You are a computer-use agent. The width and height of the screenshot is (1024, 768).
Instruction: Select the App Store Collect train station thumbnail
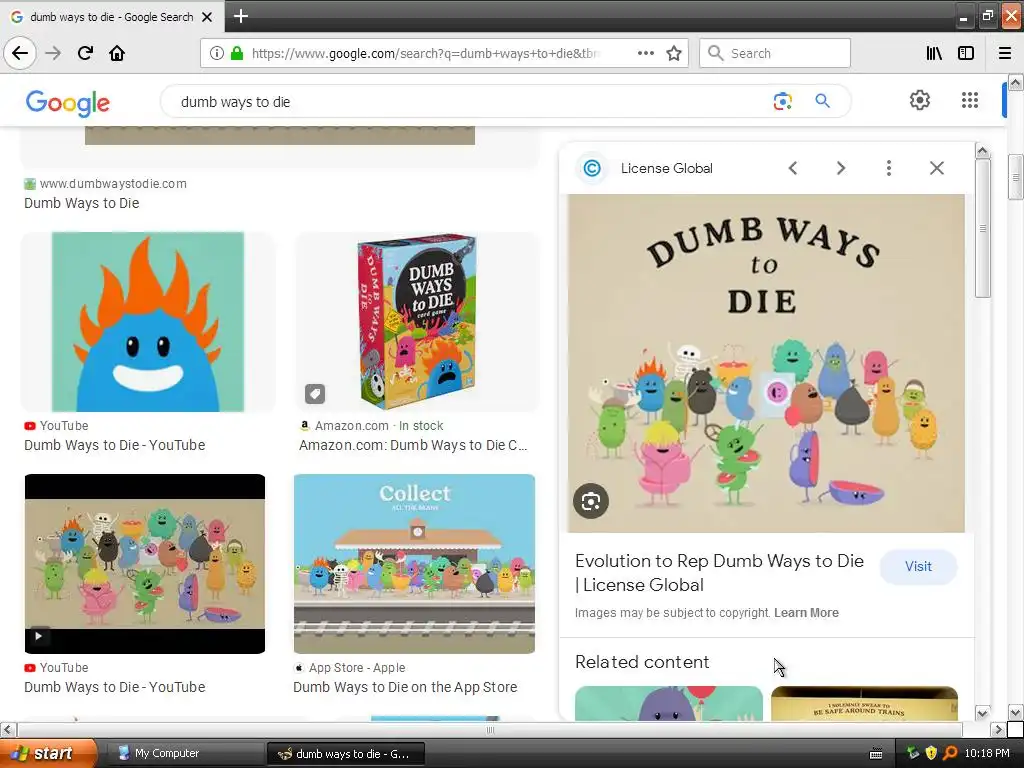414,564
